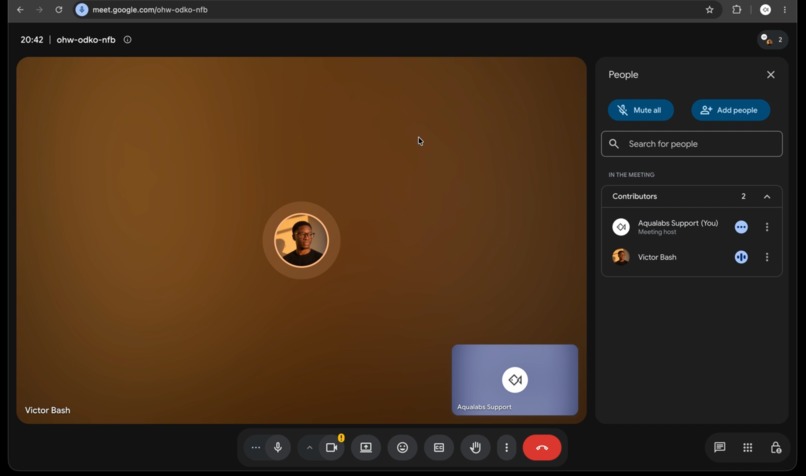Viewport: 806px width, 476px height.
Task: Close the People panel
Action: click(771, 75)
